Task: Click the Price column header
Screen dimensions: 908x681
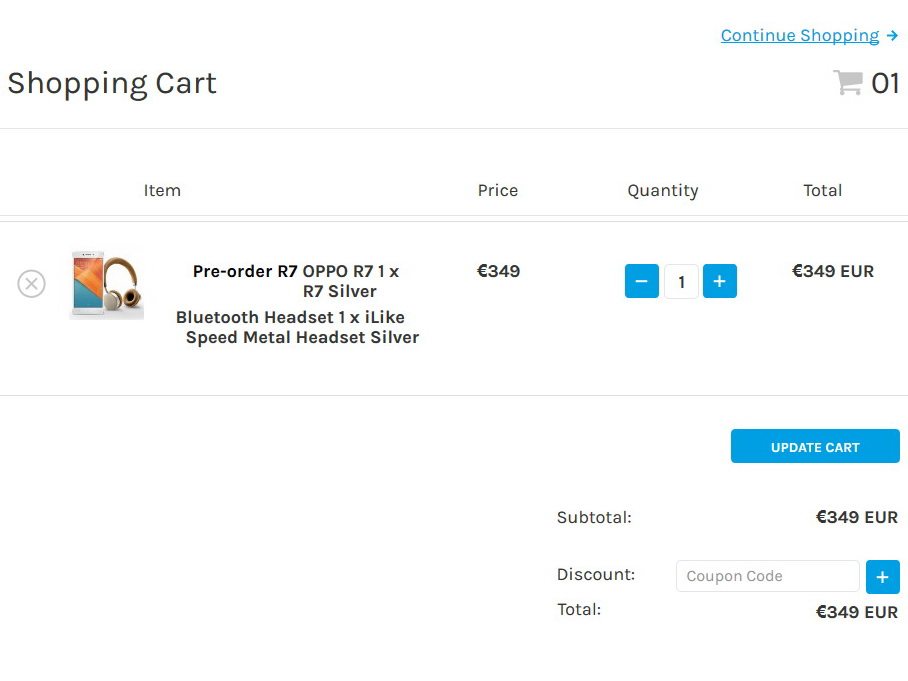Action: [x=498, y=190]
